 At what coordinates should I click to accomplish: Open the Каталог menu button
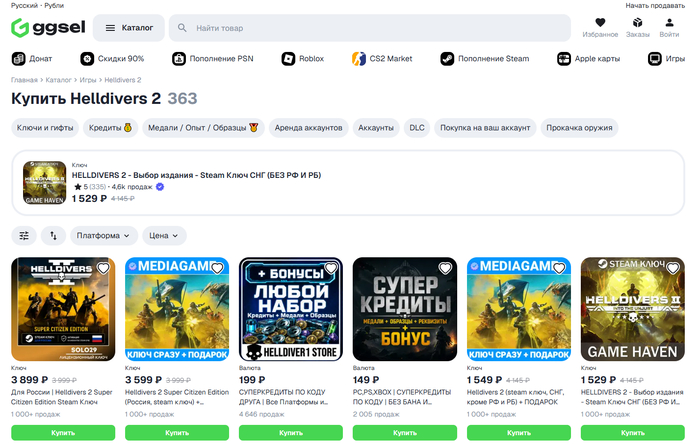(129, 28)
